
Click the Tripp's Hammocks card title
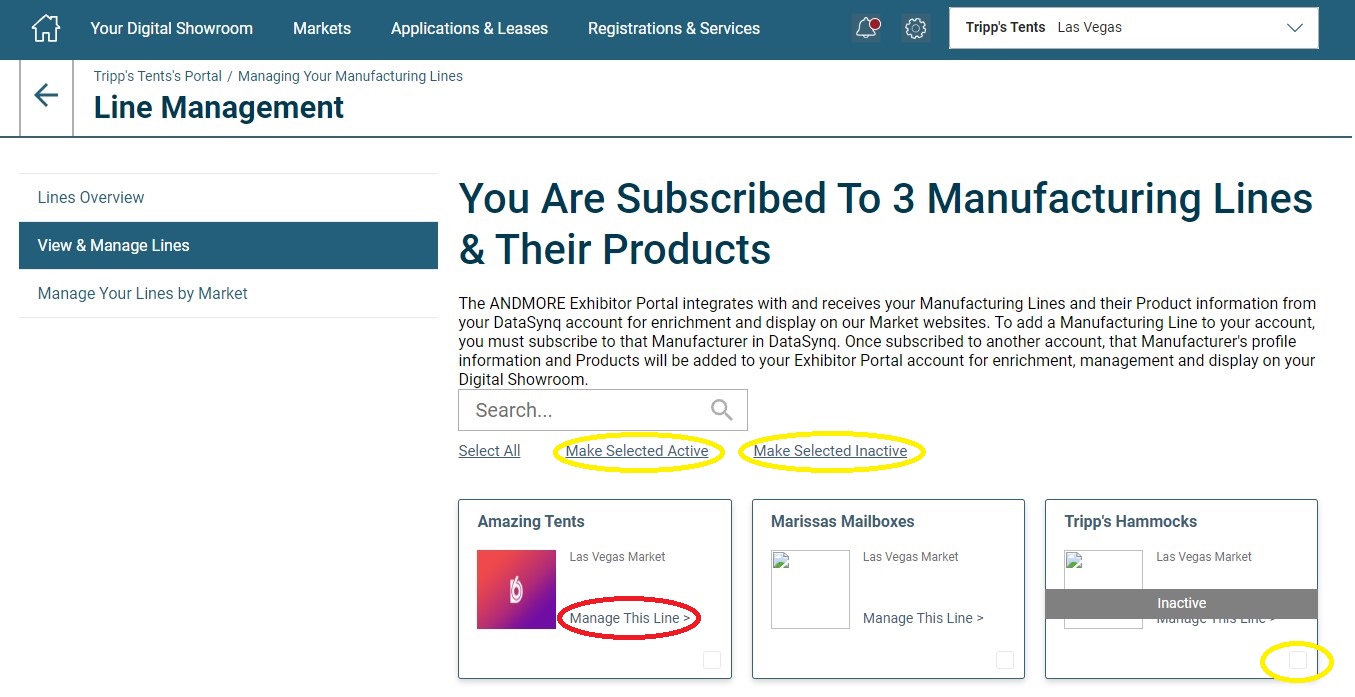[x=1130, y=521]
